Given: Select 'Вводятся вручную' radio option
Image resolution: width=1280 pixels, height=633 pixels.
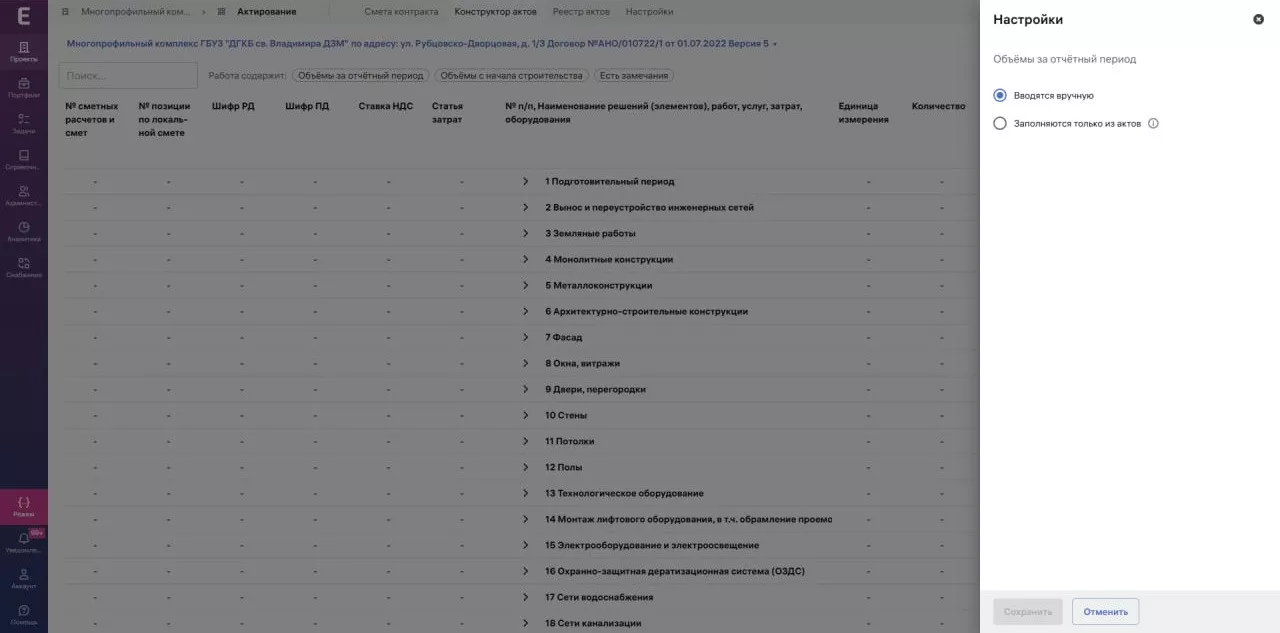Looking at the screenshot, I should tap(1000, 95).
